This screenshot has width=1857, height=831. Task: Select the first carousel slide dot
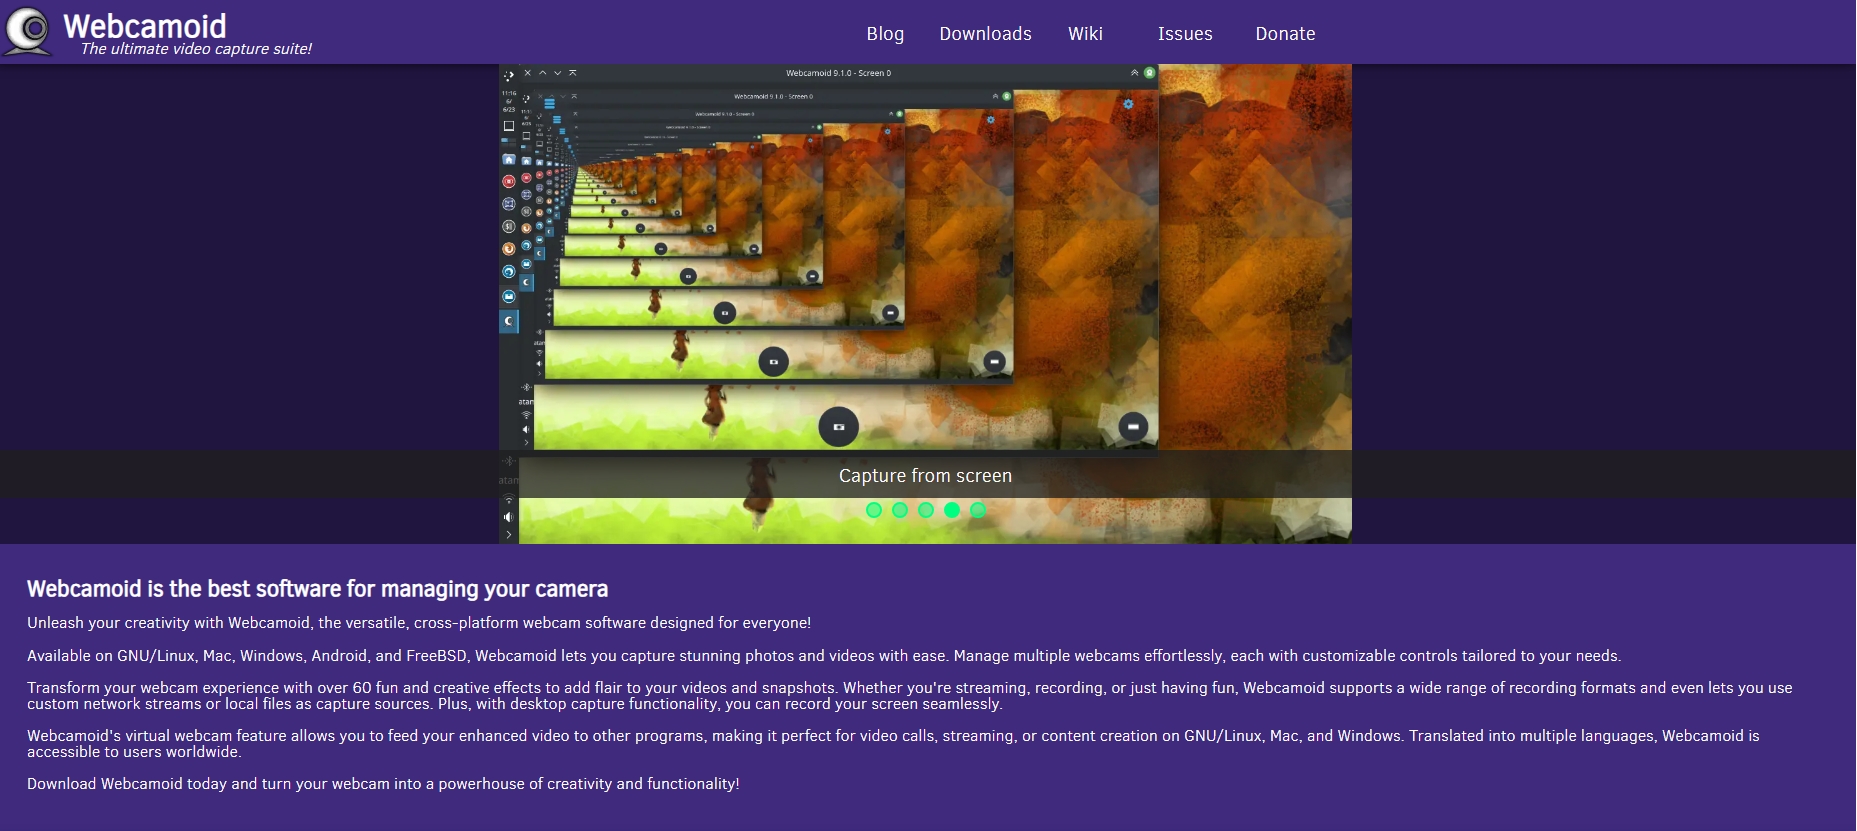tap(874, 510)
